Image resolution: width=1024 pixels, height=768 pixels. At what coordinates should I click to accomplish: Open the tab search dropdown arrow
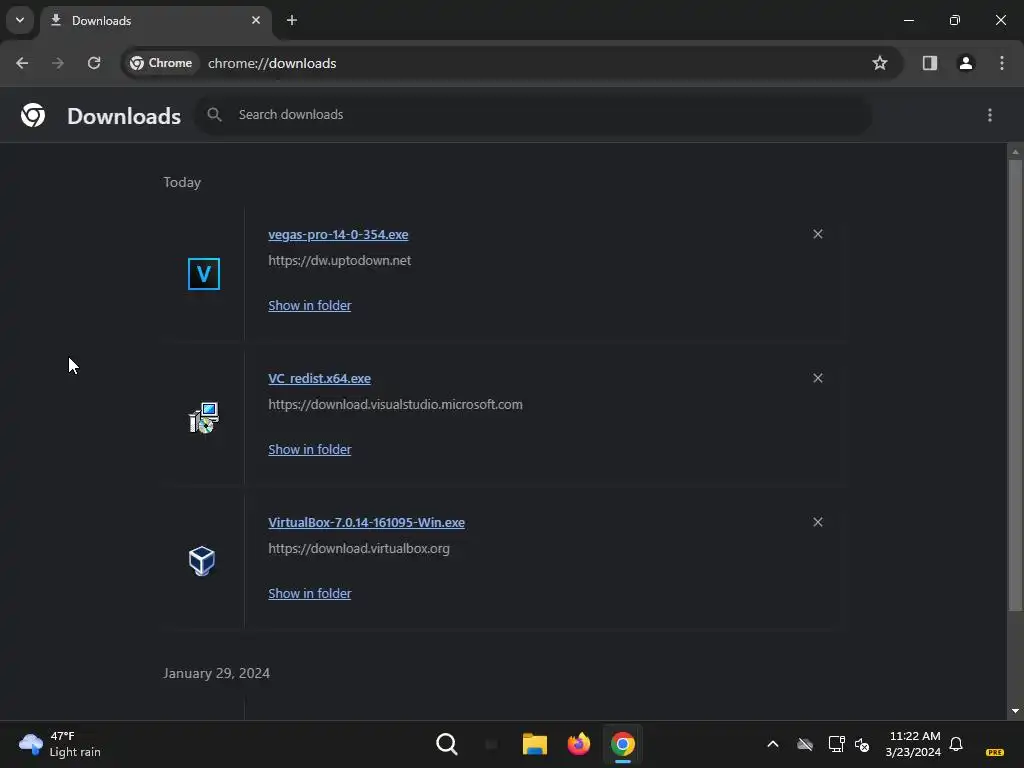20,20
